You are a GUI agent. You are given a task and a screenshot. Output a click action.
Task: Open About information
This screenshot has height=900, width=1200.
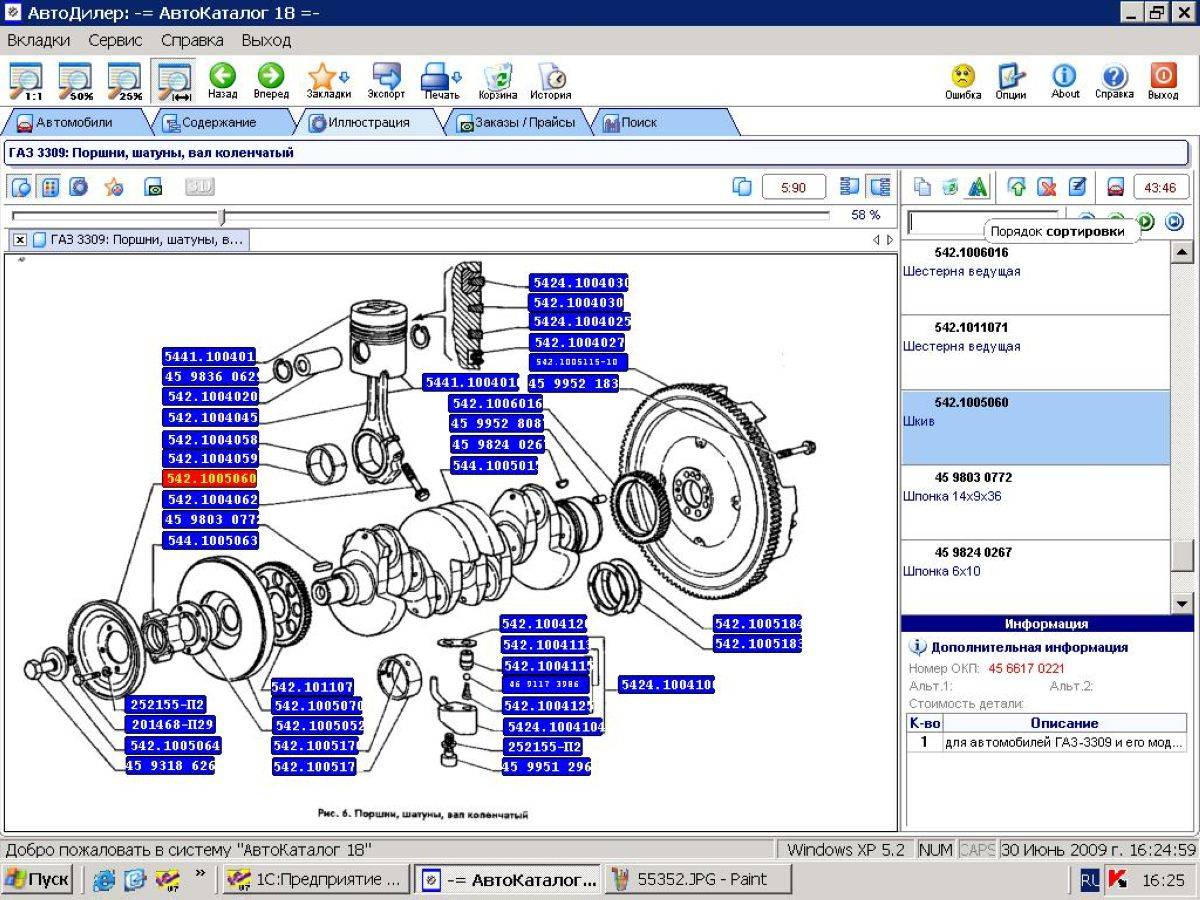(x=1065, y=81)
